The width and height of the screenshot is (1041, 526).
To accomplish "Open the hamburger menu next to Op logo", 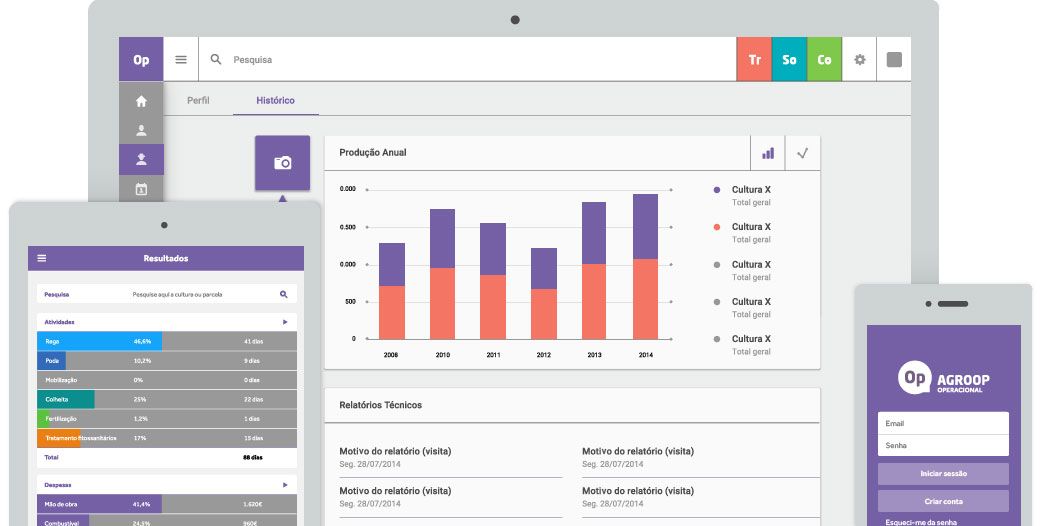I will click(181, 60).
